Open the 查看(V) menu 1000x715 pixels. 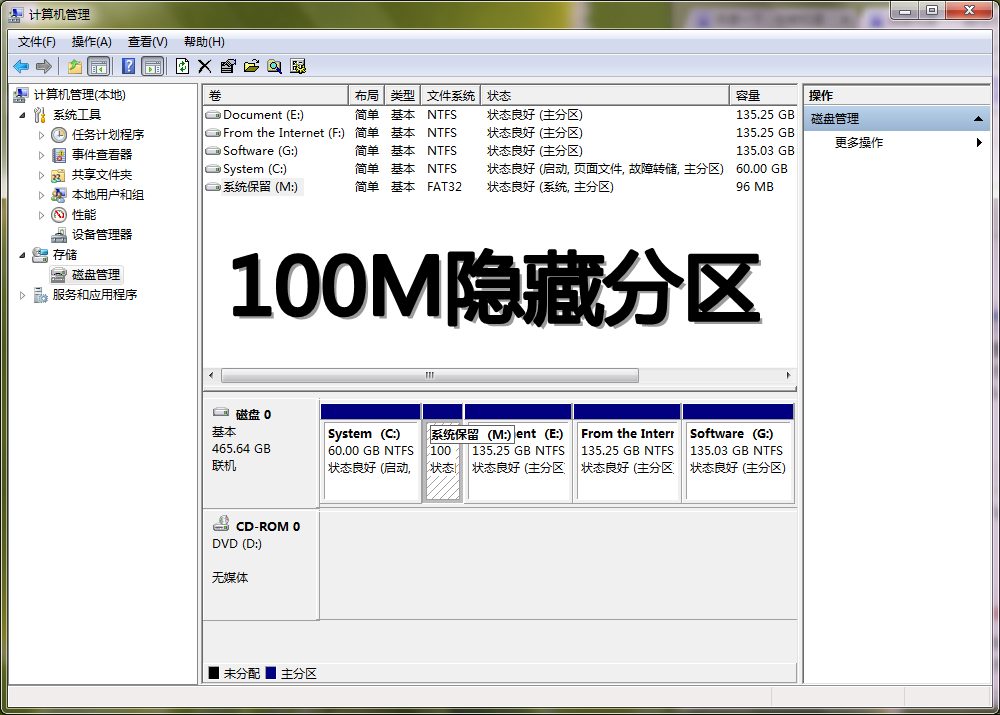(x=147, y=42)
